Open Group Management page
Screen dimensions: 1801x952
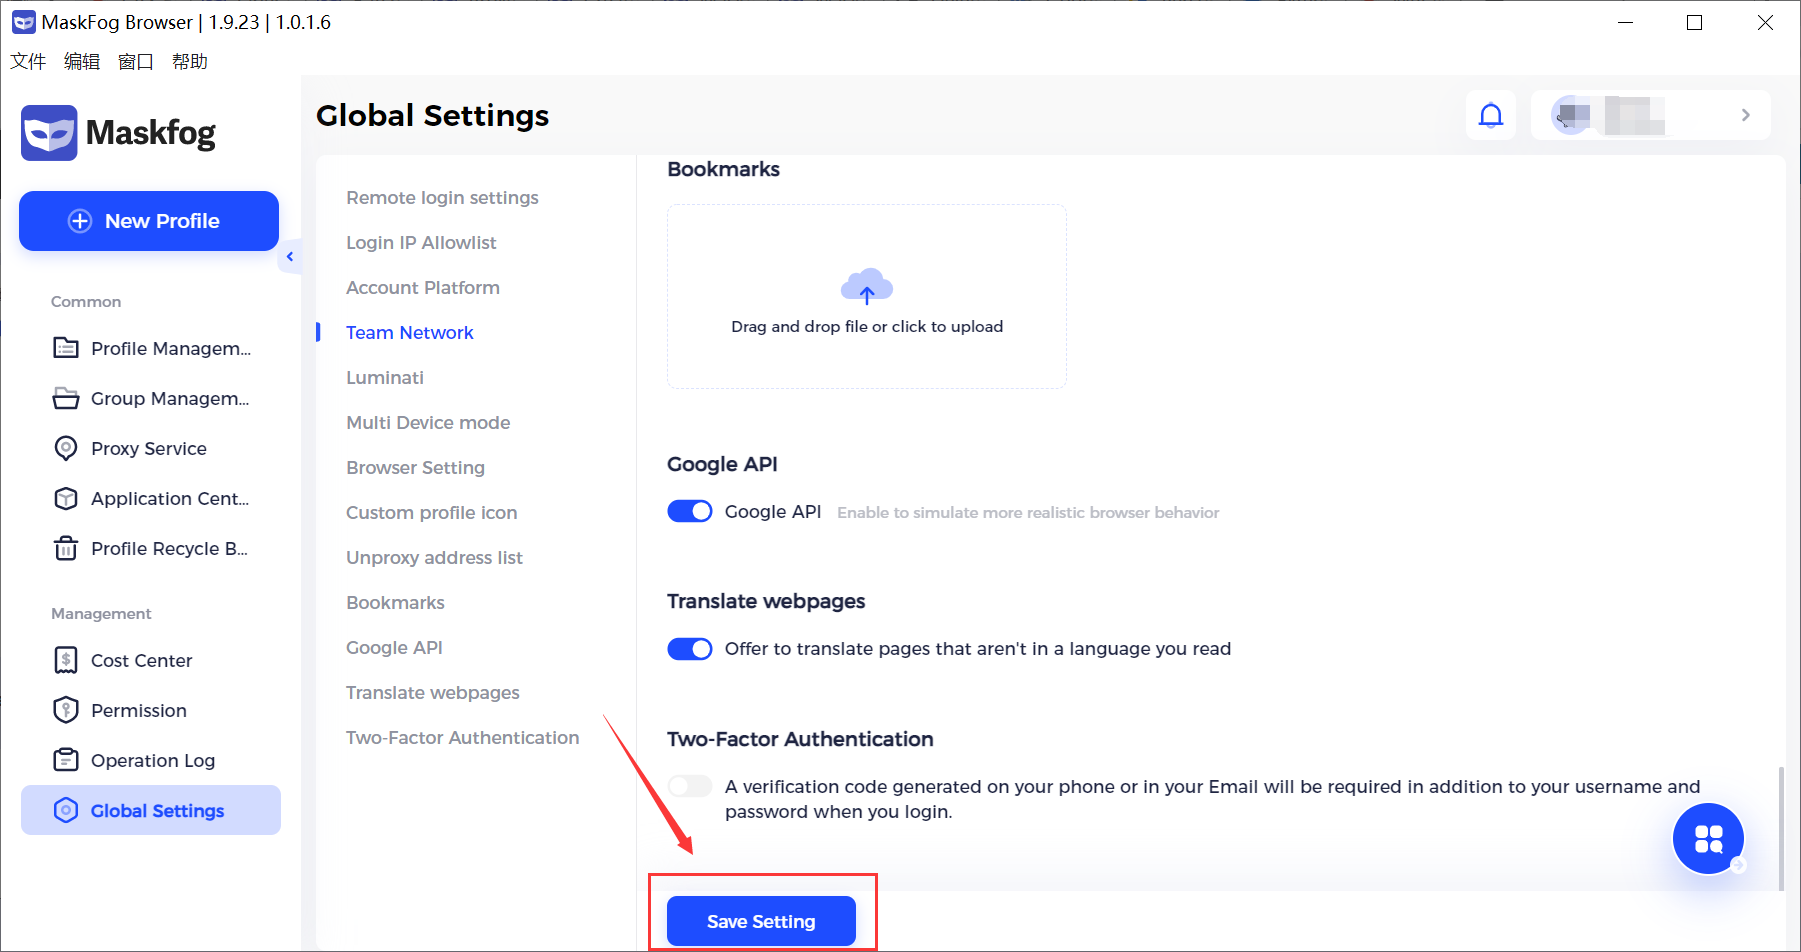[151, 398]
